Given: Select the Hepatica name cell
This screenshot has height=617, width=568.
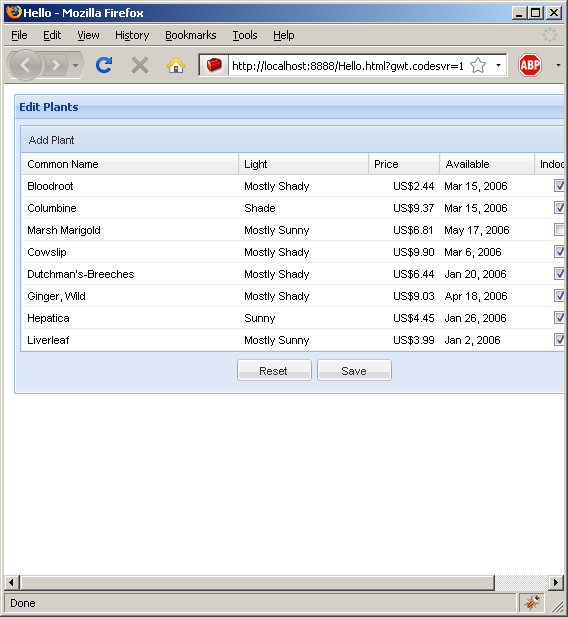Looking at the screenshot, I should pyautogui.click(x=130, y=318).
